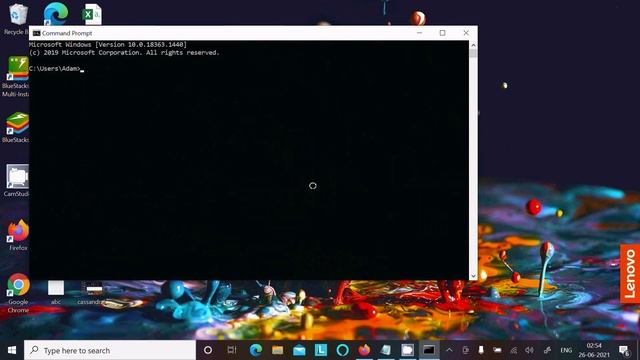
Task: Open the volume speaker tray icon
Action: coord(530,350)
